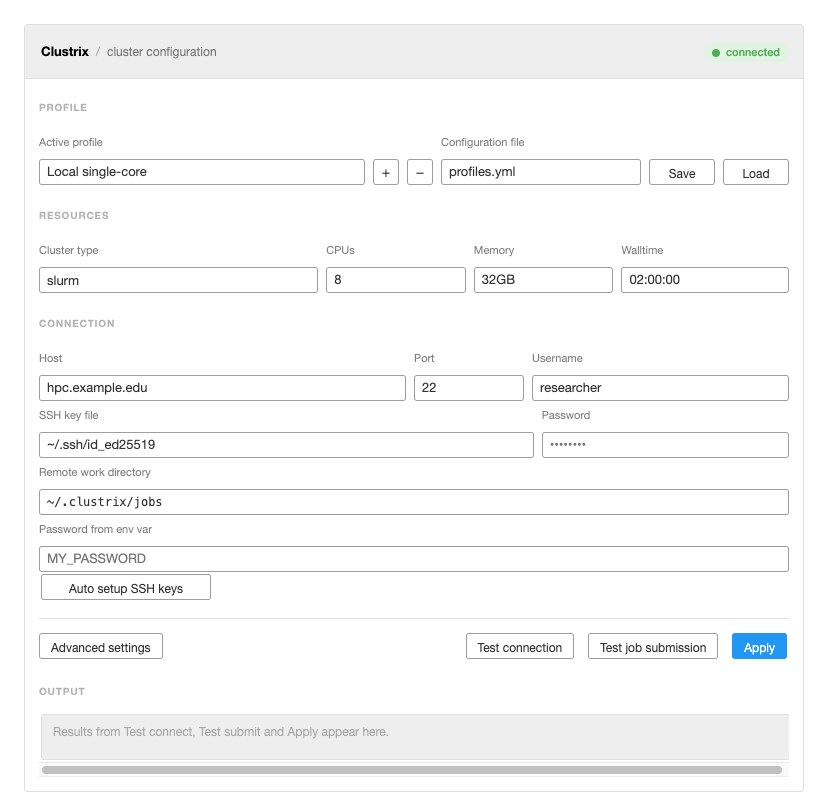Focus the CPUs input
Viewport: 830px width, 803px height.
[x=396, y=280]
